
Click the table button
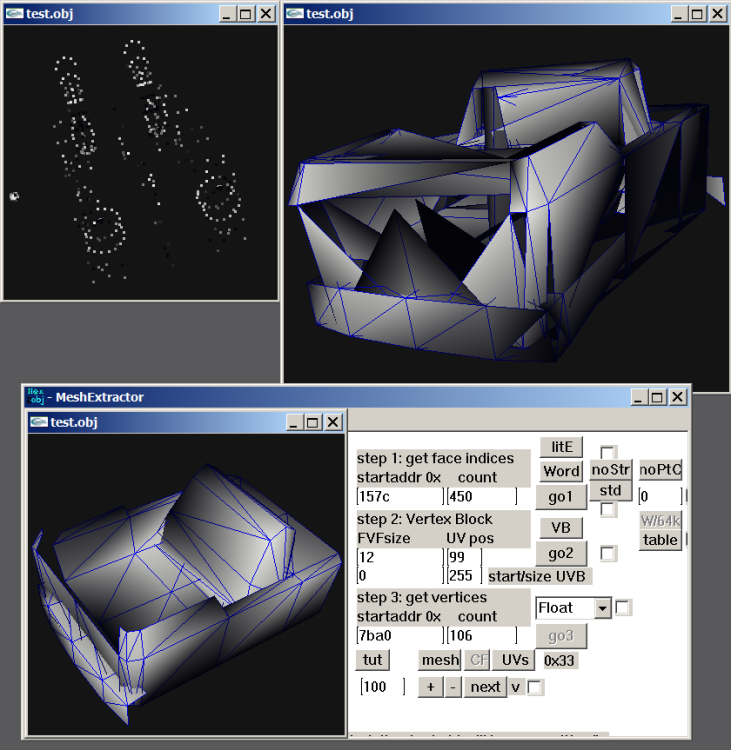[x=660, y=540]
